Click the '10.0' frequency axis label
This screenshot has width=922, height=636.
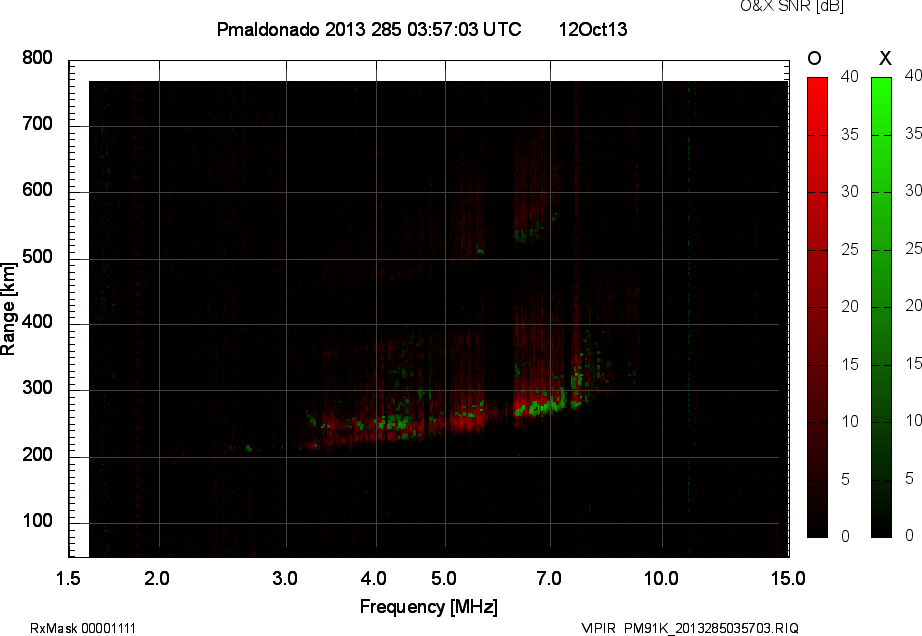tap(661, 578)
